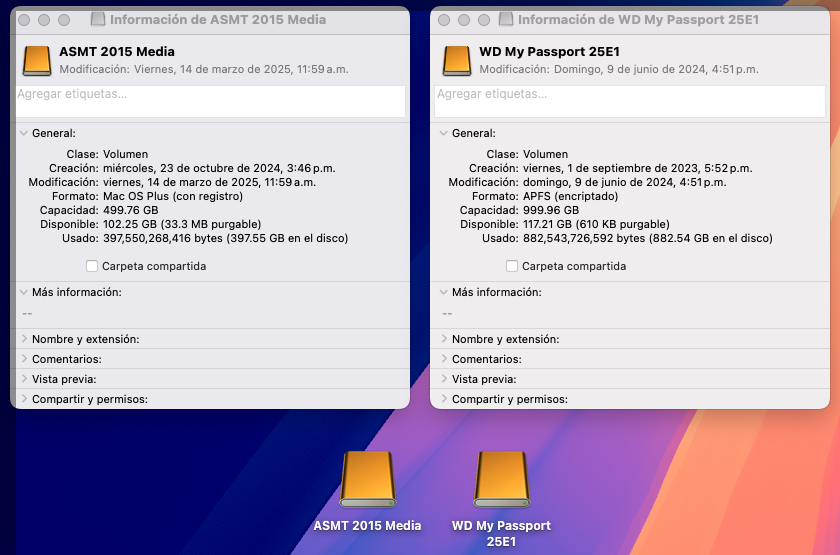Click Agregar etiquetas field in ASMT 2015 Media window

pyautogui.click(x=211, y=101)
